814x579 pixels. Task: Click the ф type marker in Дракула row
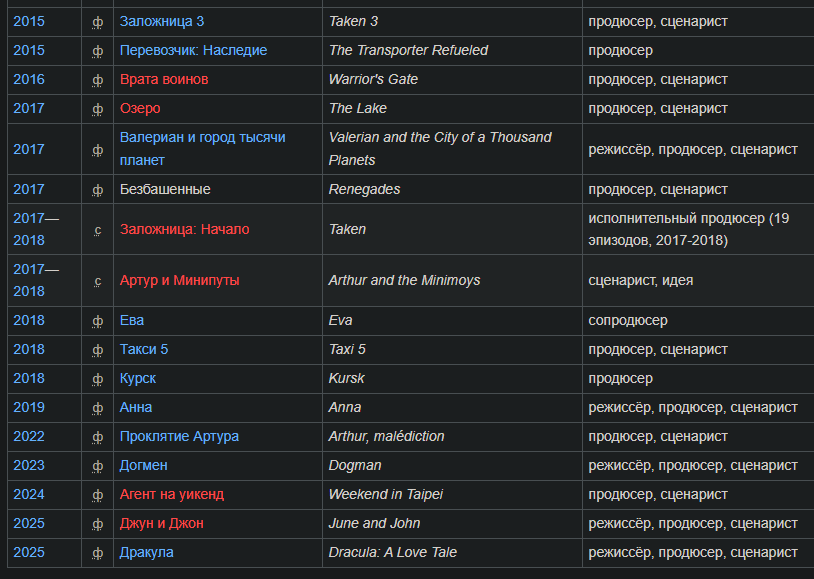click(x=98, y=554)
